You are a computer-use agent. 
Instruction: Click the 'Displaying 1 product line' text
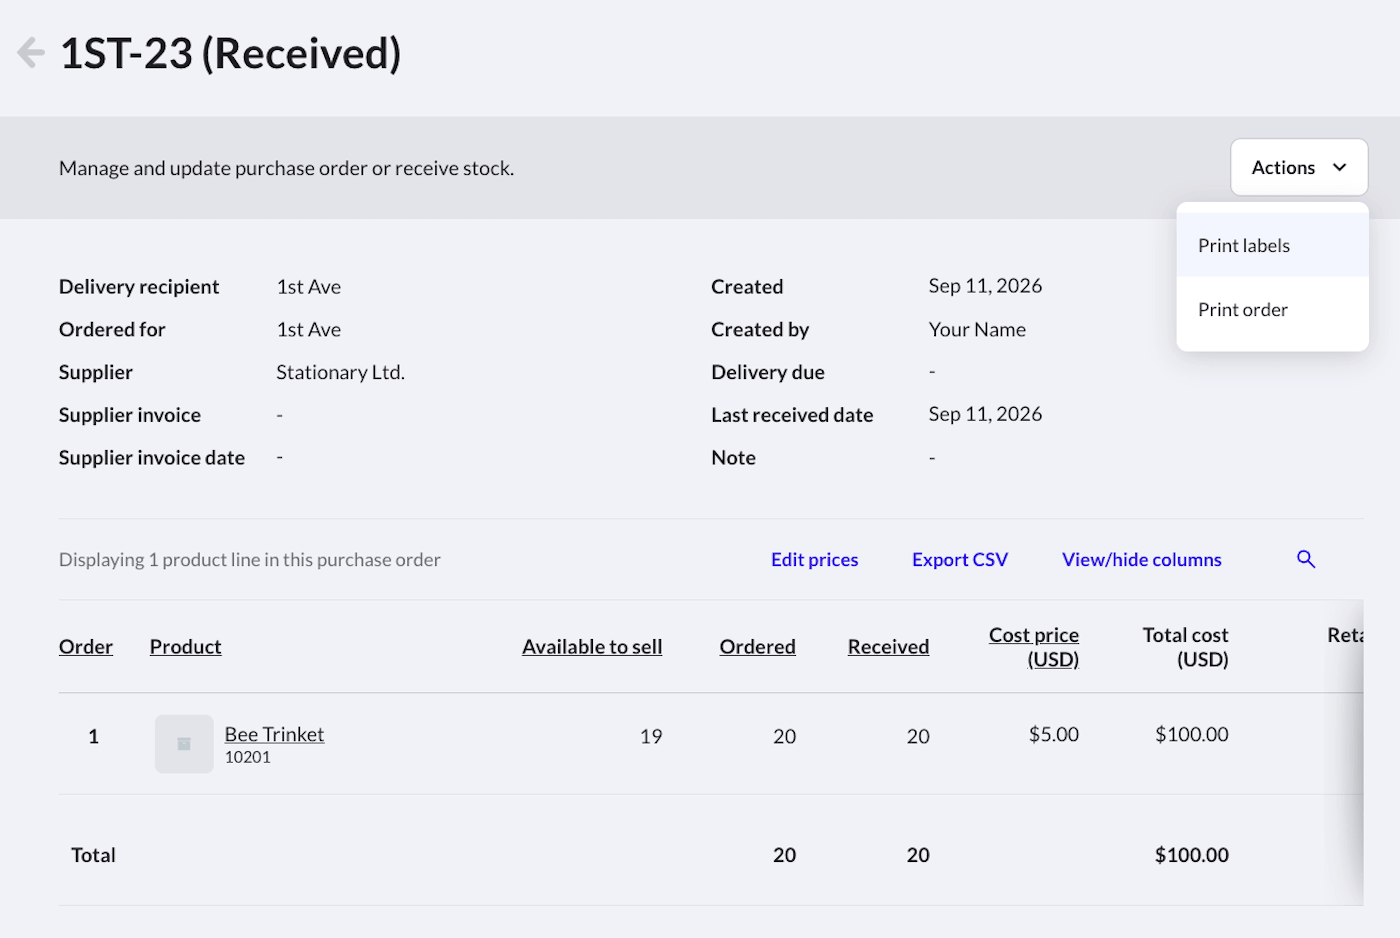(x=250, y=560)
